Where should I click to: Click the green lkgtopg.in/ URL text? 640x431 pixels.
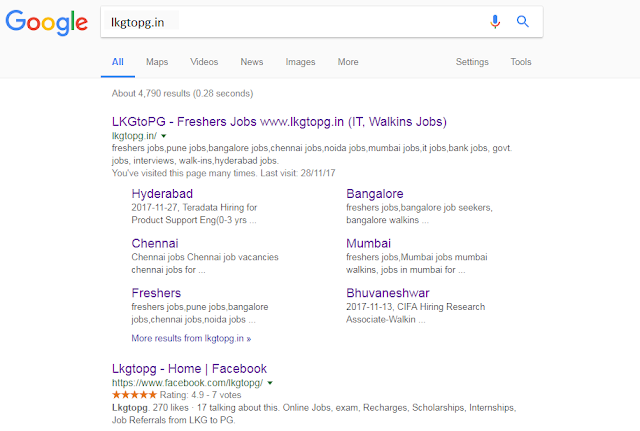click(x=134, y=136)
